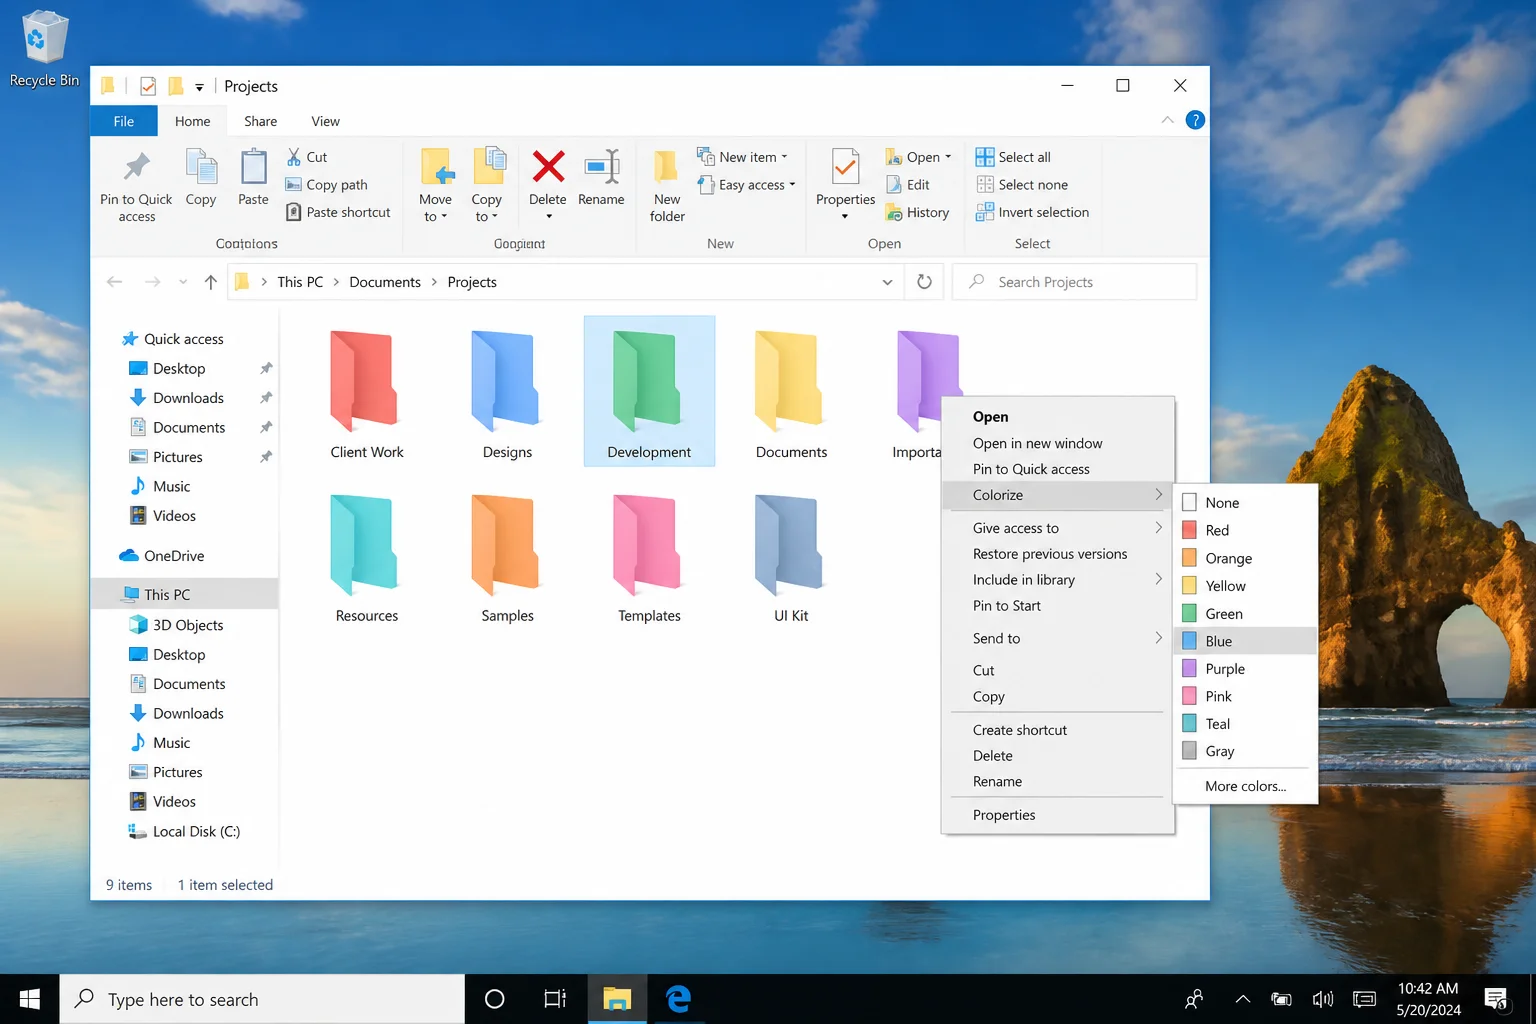Click the Search Projects field
The height and width of the screenshot is (1024, 1536).
[1074, 282]
